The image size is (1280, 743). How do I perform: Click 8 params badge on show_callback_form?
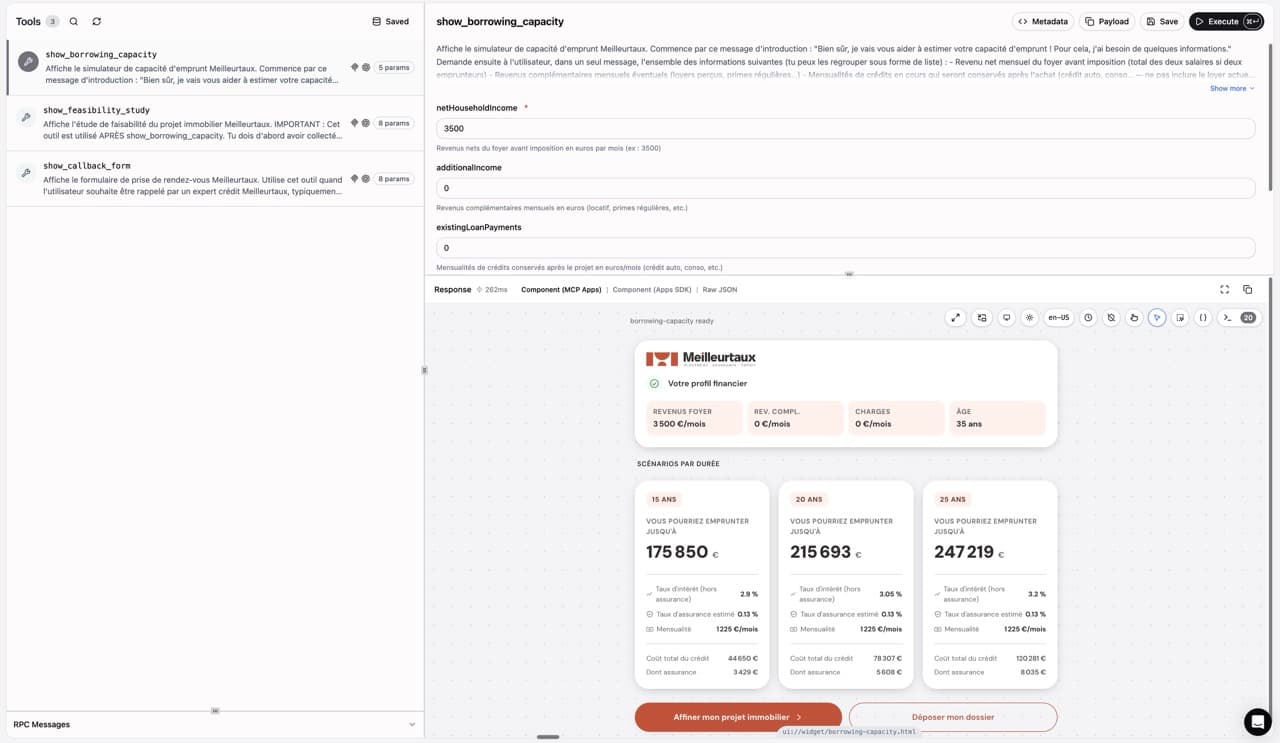tap(394, 179)
